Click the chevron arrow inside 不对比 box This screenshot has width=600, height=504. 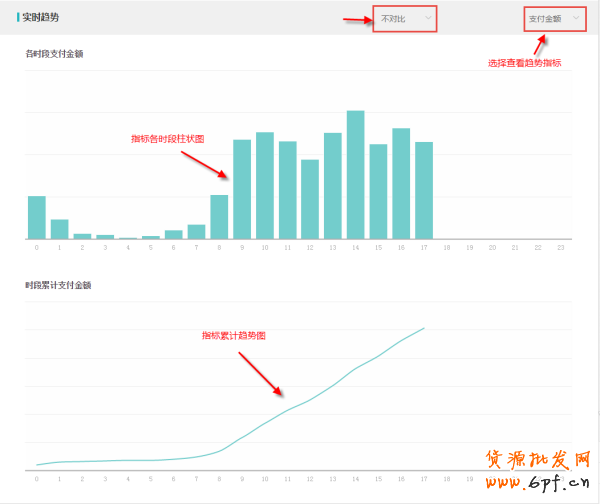[428, 18]
